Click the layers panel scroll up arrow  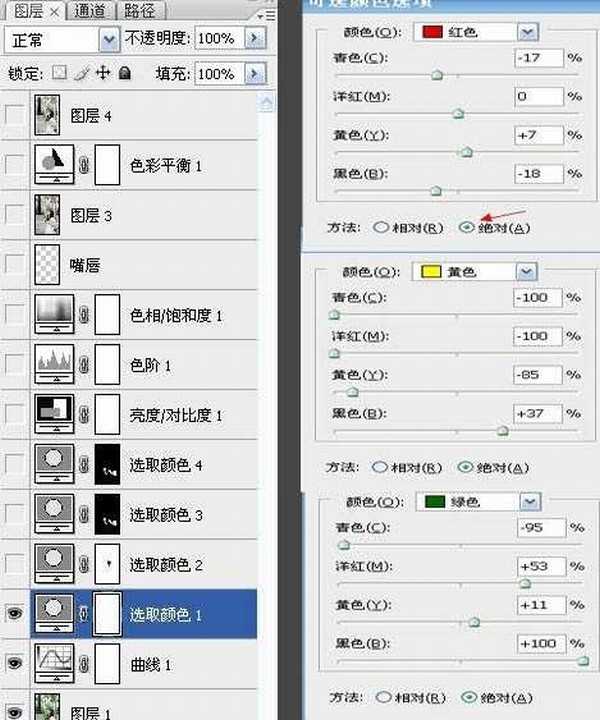pyautogui.click(x=266, y=103)
